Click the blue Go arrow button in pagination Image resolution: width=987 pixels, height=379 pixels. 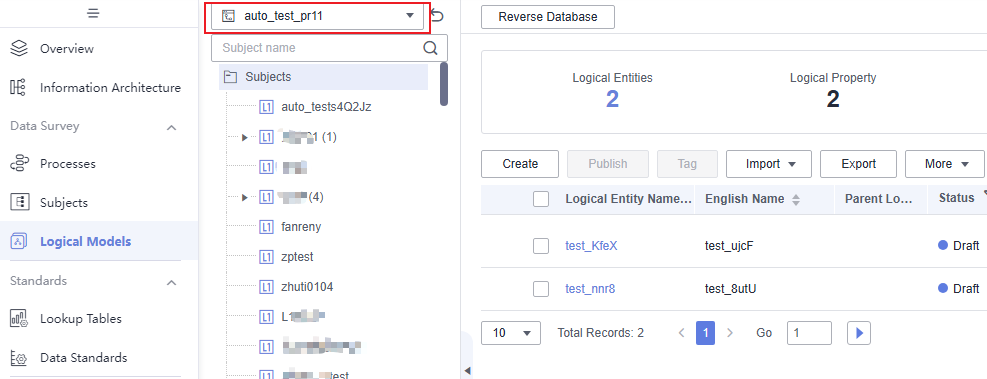[859, 332]
